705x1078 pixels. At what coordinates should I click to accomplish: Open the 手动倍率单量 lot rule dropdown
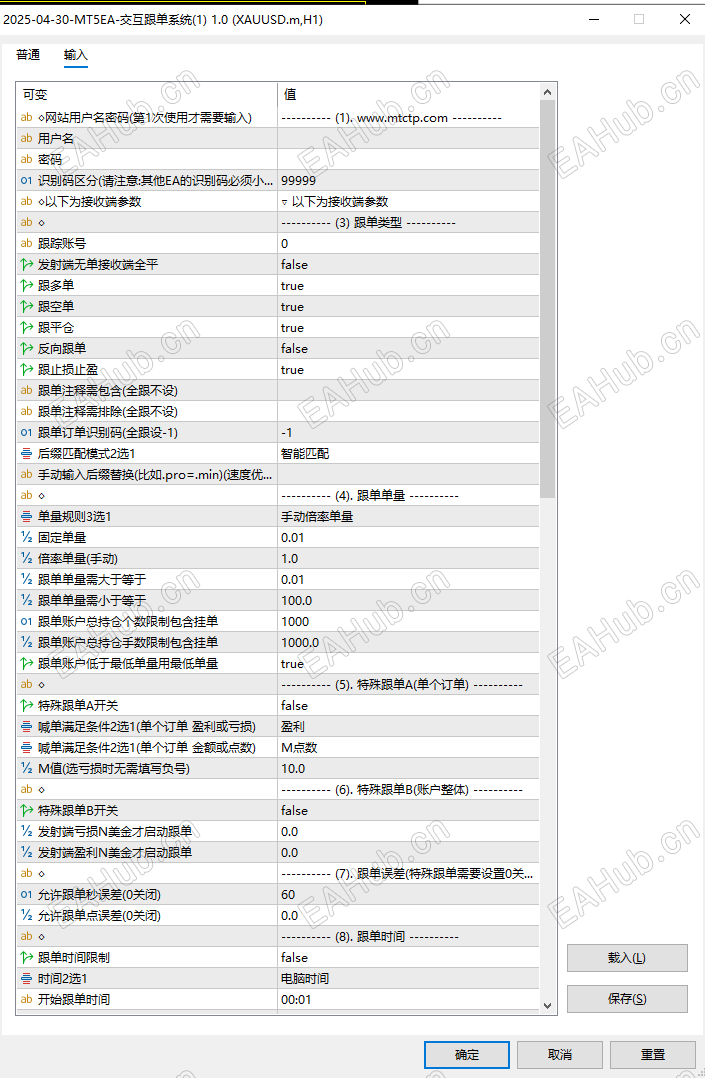click(x=409, y=516)
